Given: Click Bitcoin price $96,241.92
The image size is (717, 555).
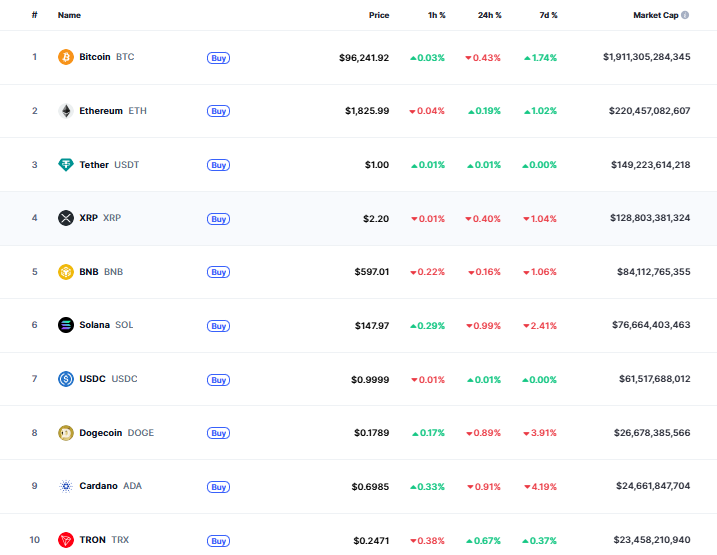Looking at the screenshot, I should pos(364,58).
